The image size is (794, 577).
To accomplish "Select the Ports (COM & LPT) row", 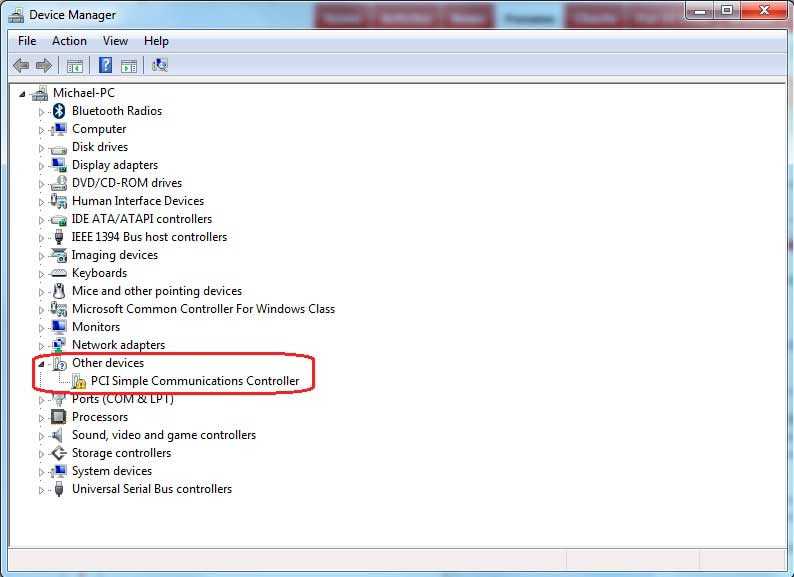I will [x=123, y=399].
